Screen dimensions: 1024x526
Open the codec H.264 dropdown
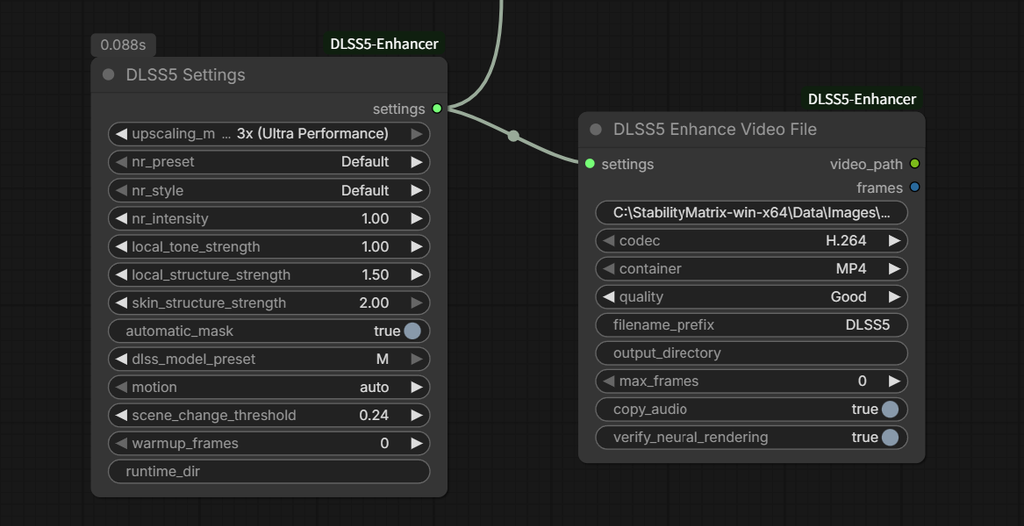pos(752,241)
